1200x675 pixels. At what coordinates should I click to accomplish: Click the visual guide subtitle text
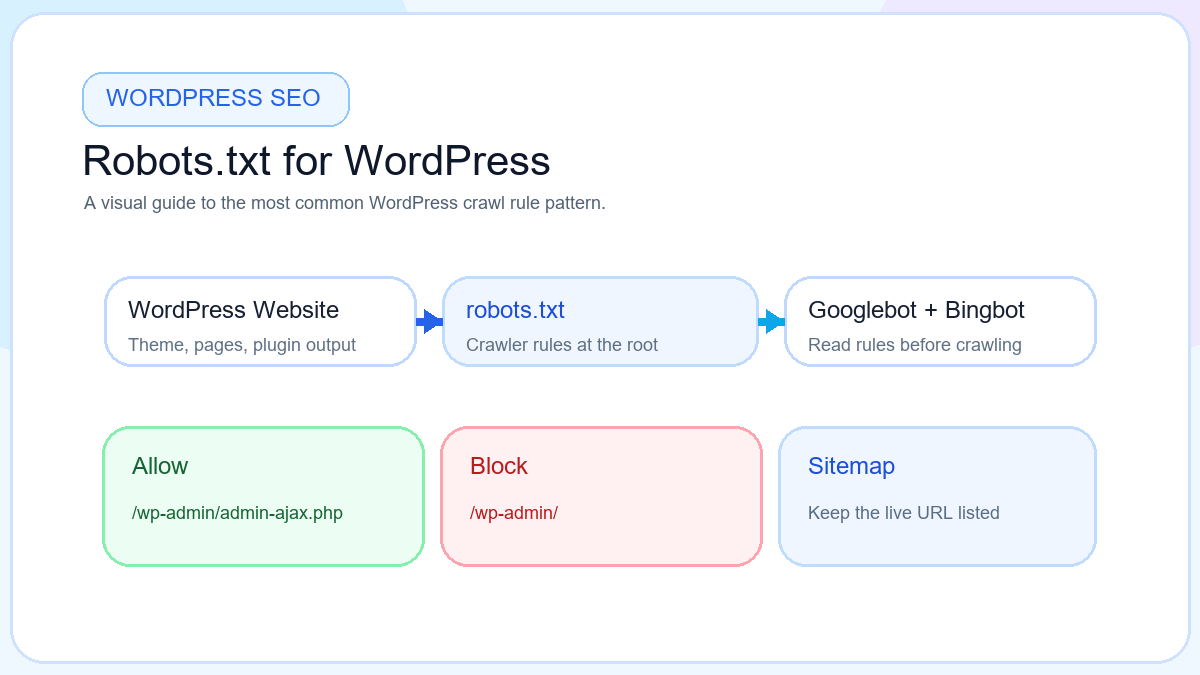pos(345,203)
